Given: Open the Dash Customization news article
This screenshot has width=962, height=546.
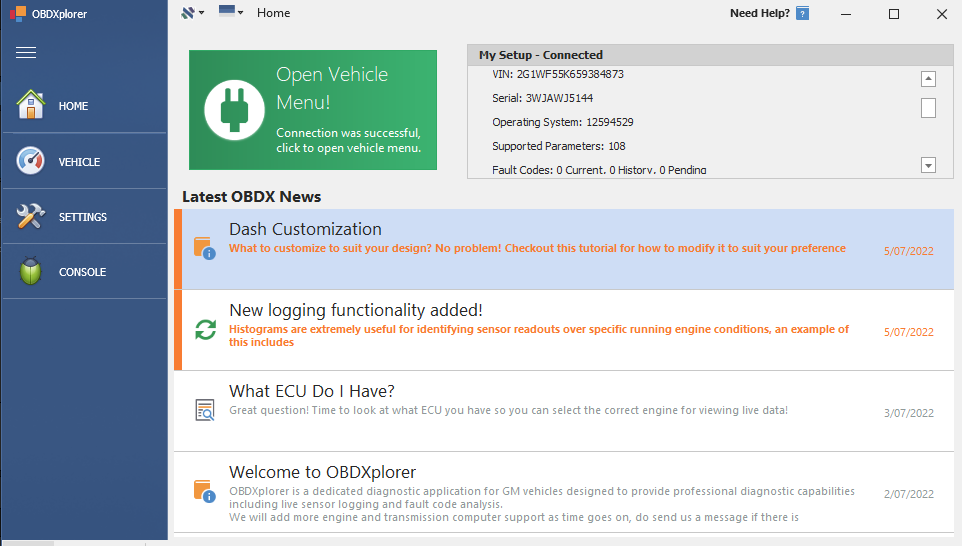Looking at the screenshot, I should click(564, 249).
